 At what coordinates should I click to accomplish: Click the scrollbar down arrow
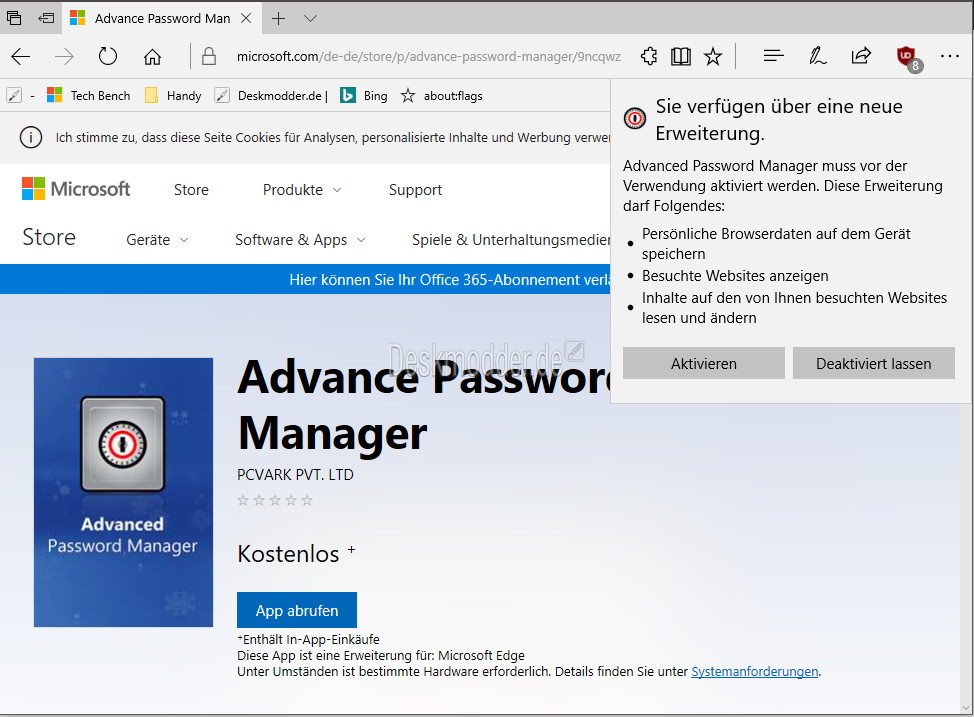[x=966, y=708]
